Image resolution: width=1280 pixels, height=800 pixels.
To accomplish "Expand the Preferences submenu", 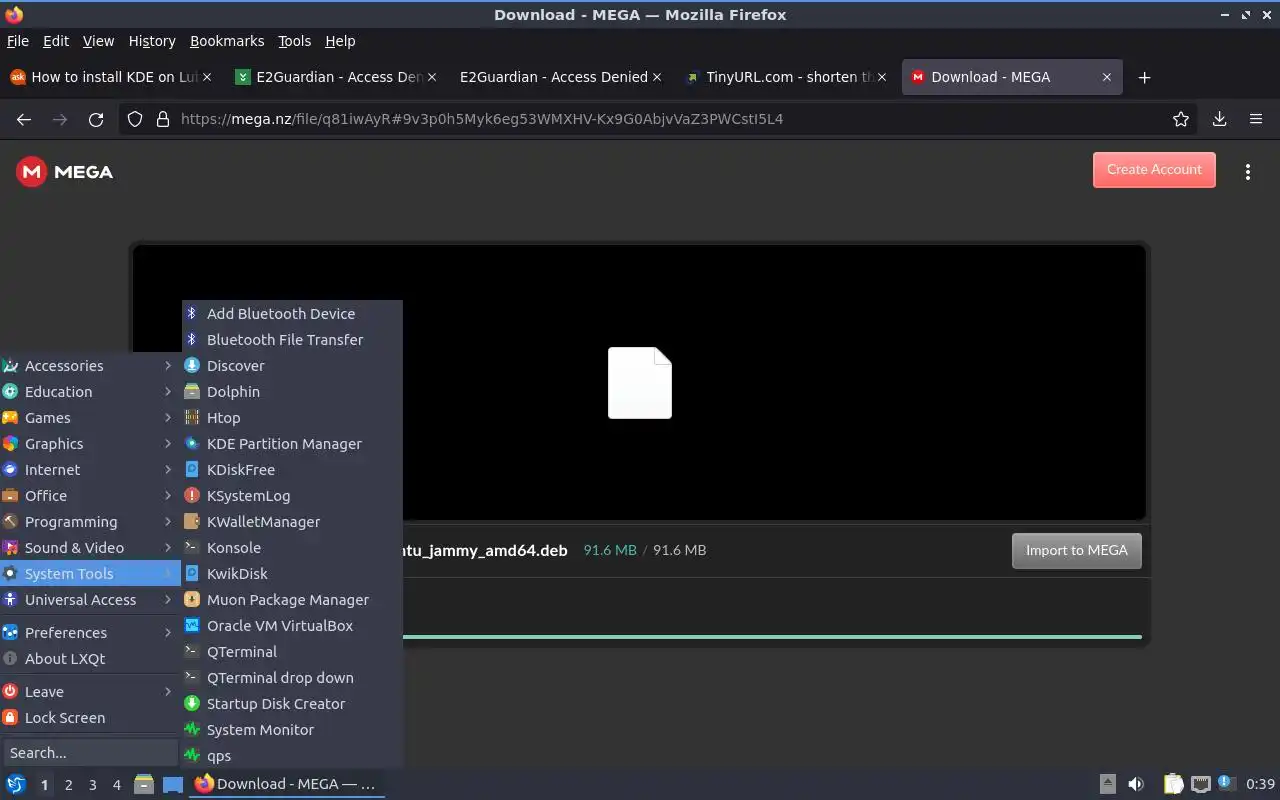I will click(90, 632).
